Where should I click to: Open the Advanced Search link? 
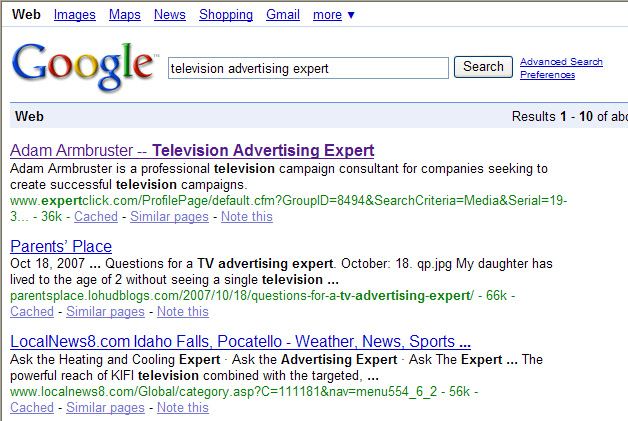tap(561, 62)
